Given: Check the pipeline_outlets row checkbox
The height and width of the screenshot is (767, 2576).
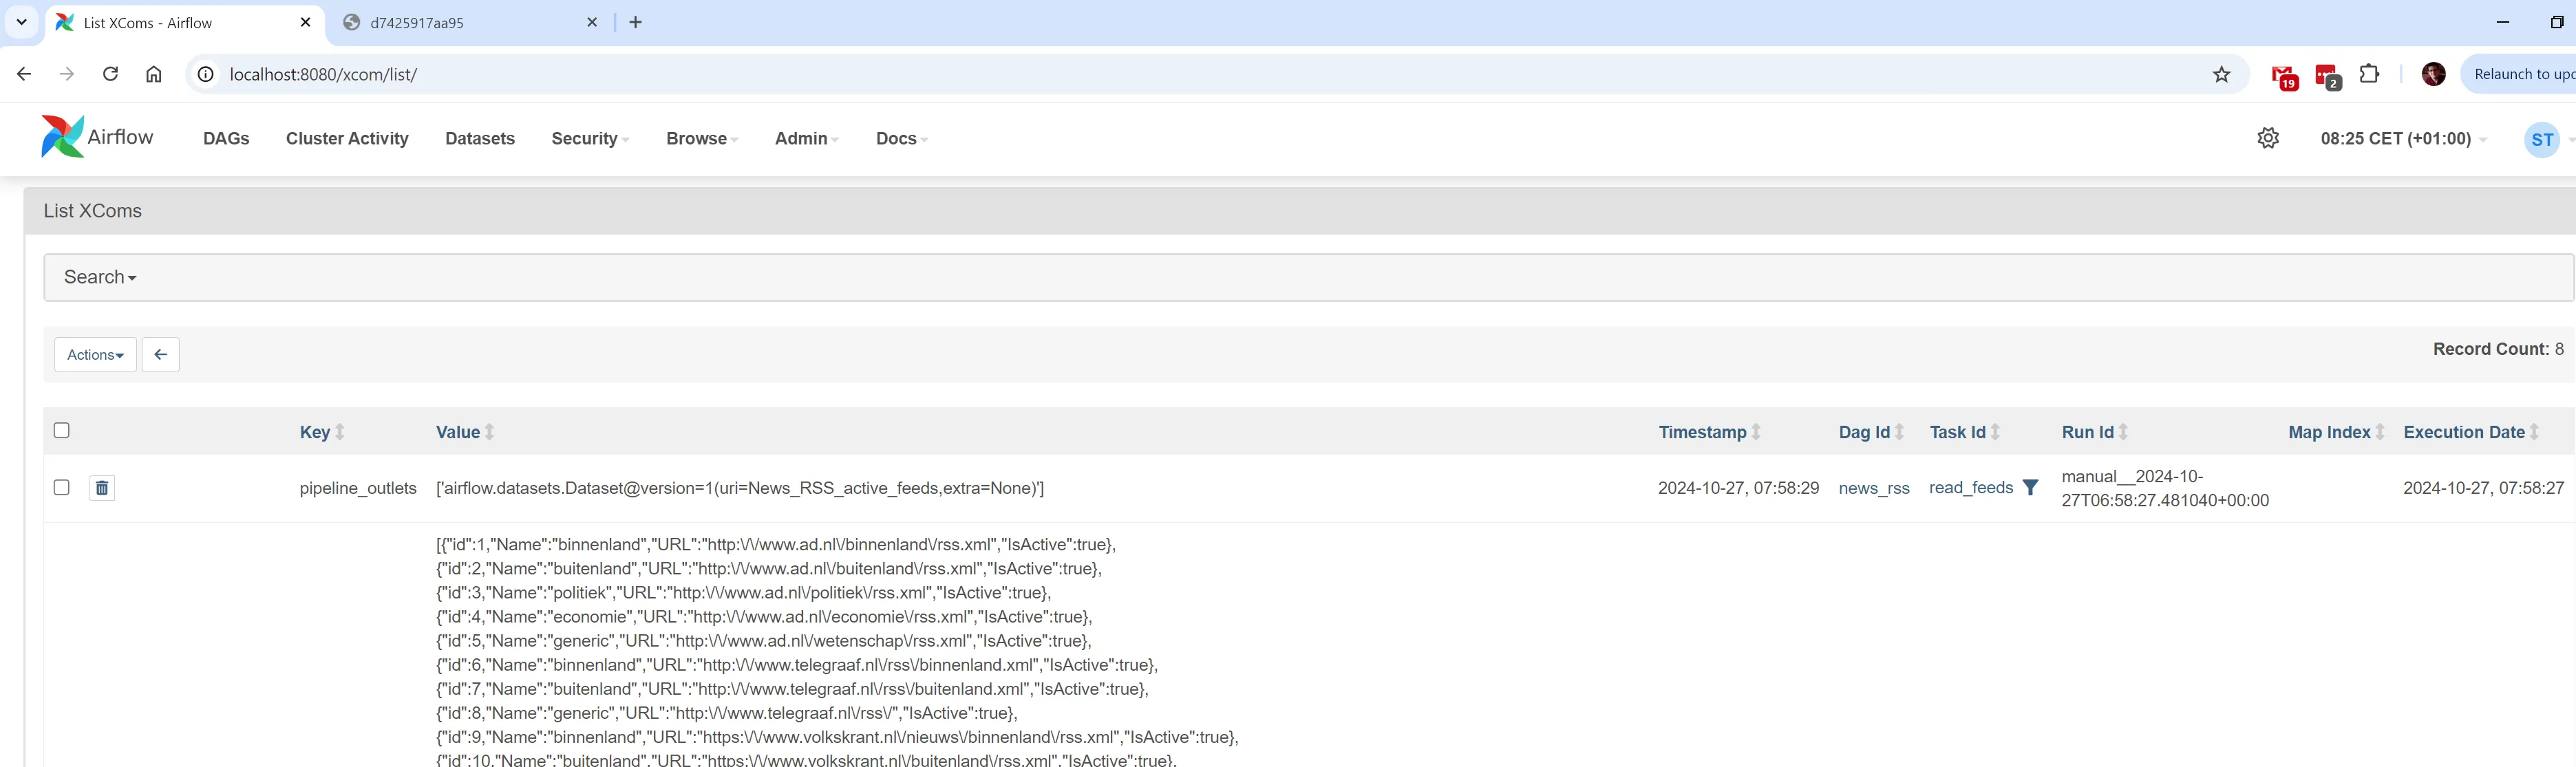Looking at the screenshot, I should (62, 487).
